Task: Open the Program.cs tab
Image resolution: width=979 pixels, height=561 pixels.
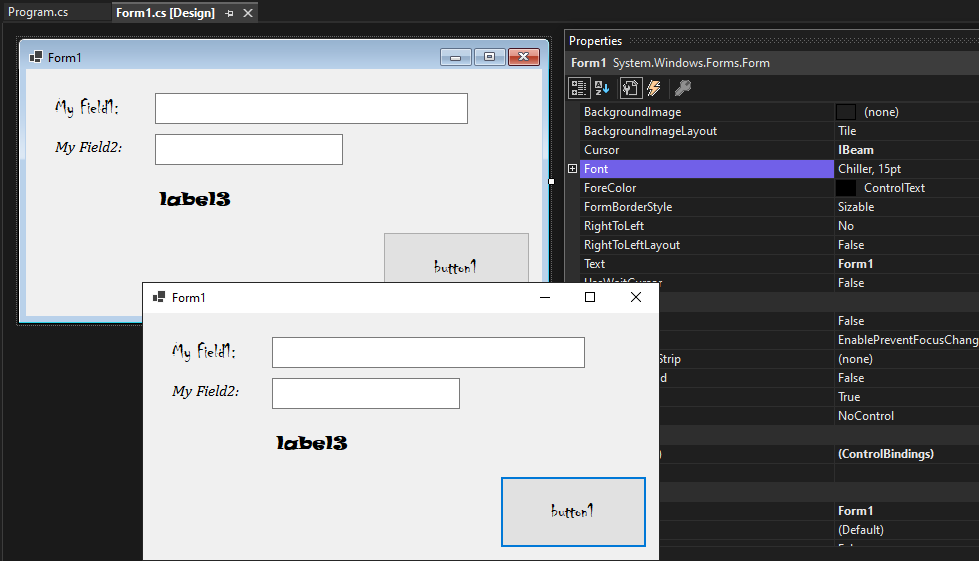Action: [x=38, y=12]
